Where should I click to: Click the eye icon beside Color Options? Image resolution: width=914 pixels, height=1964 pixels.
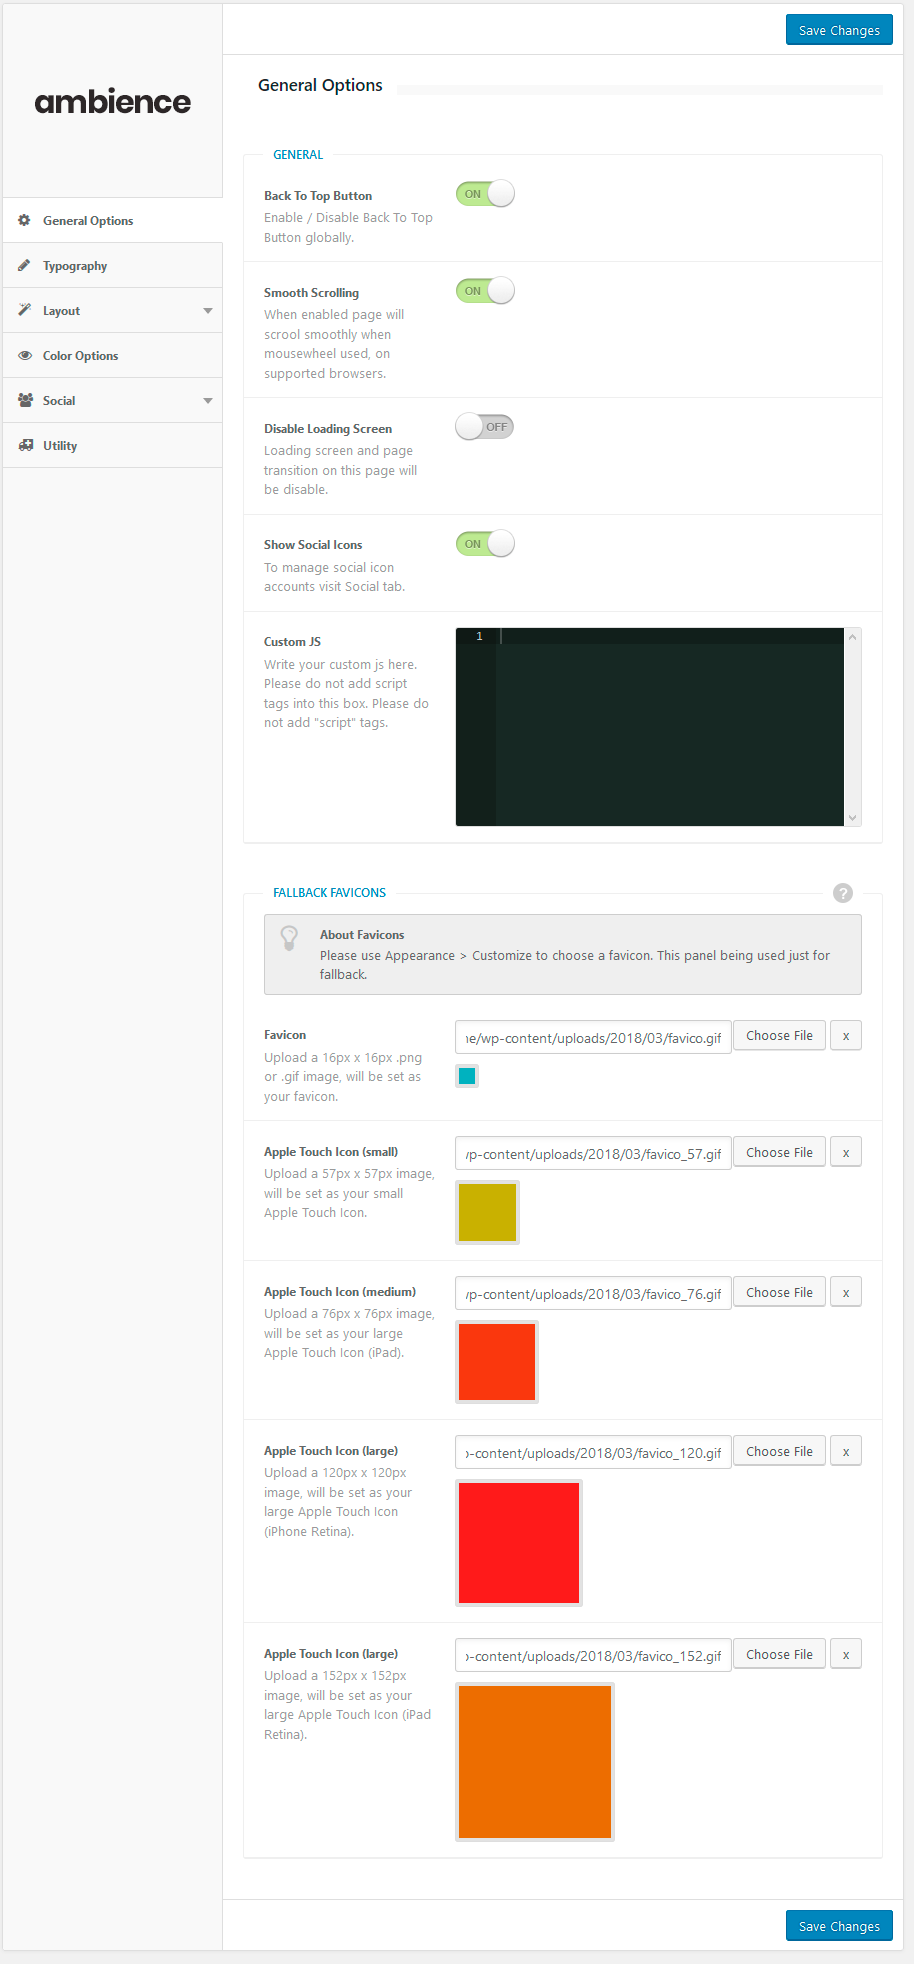tap(25, 355)
